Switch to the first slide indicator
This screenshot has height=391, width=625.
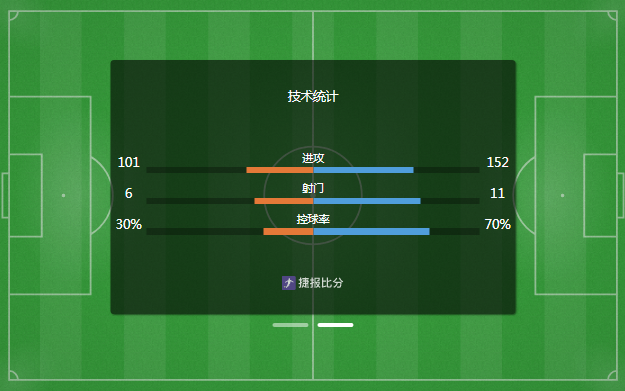290,325
